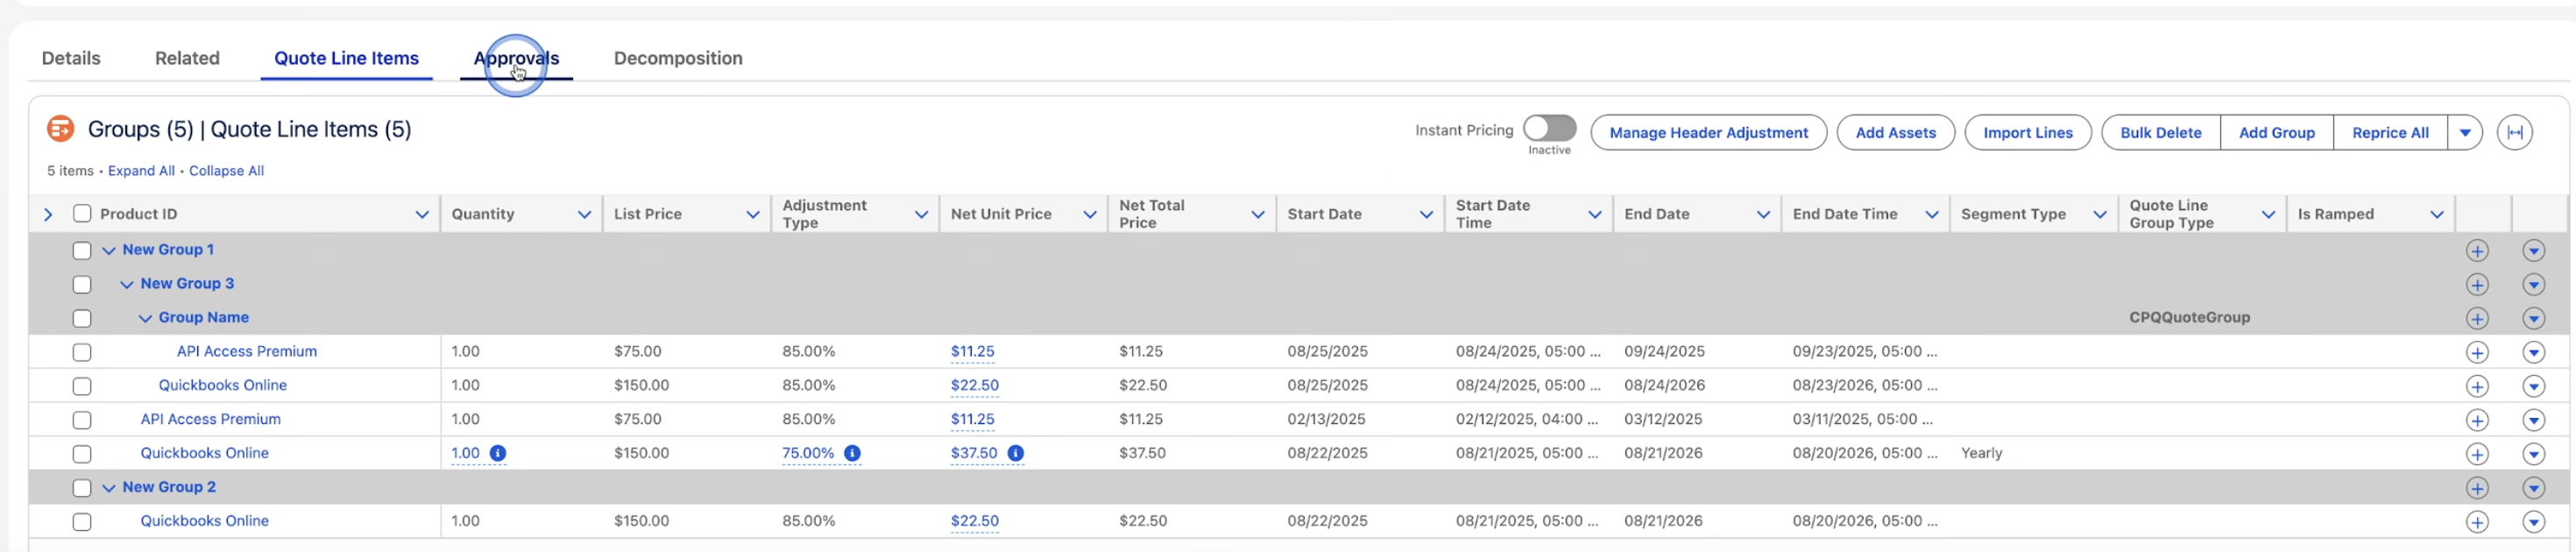Open the row actions menu for the Yearly Quickbooks Online row
The height and width of the screenshot is (552, 2576).
[2533, 454]
